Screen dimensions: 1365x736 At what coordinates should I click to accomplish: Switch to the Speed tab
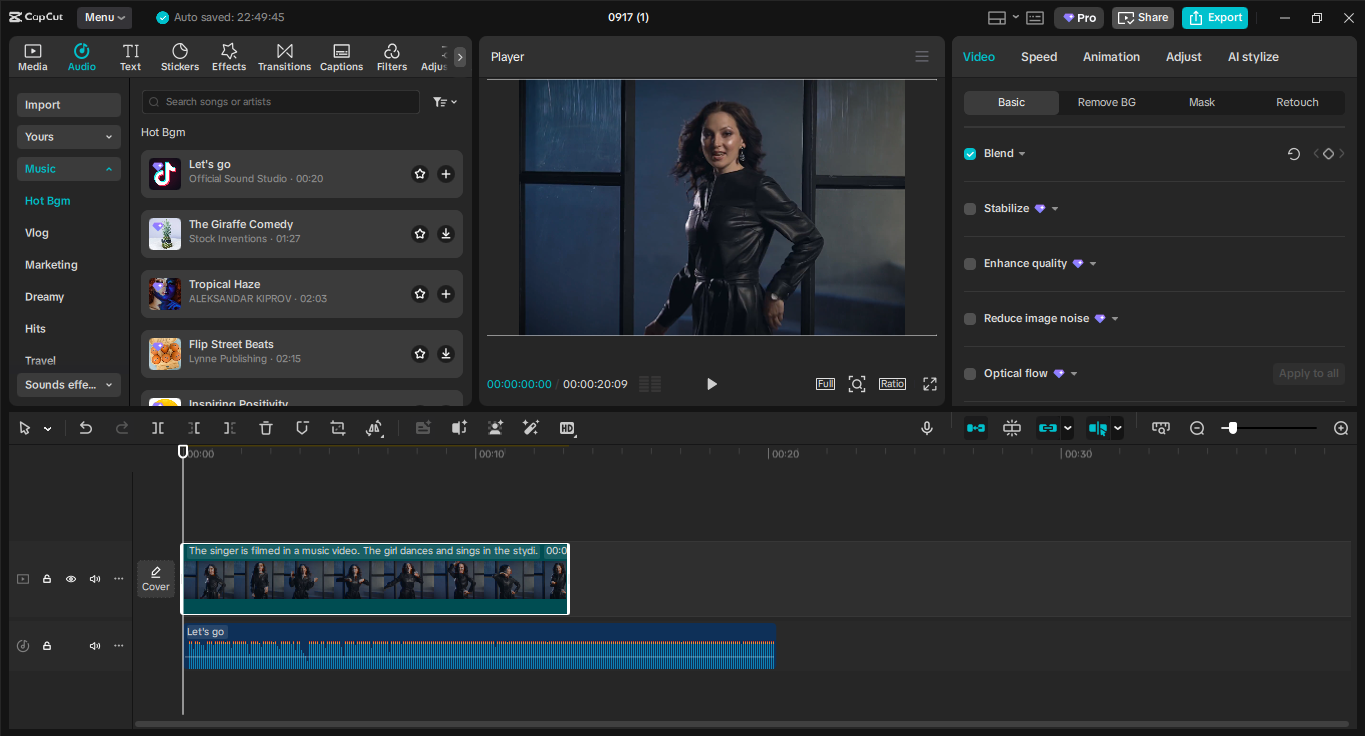1038,56
